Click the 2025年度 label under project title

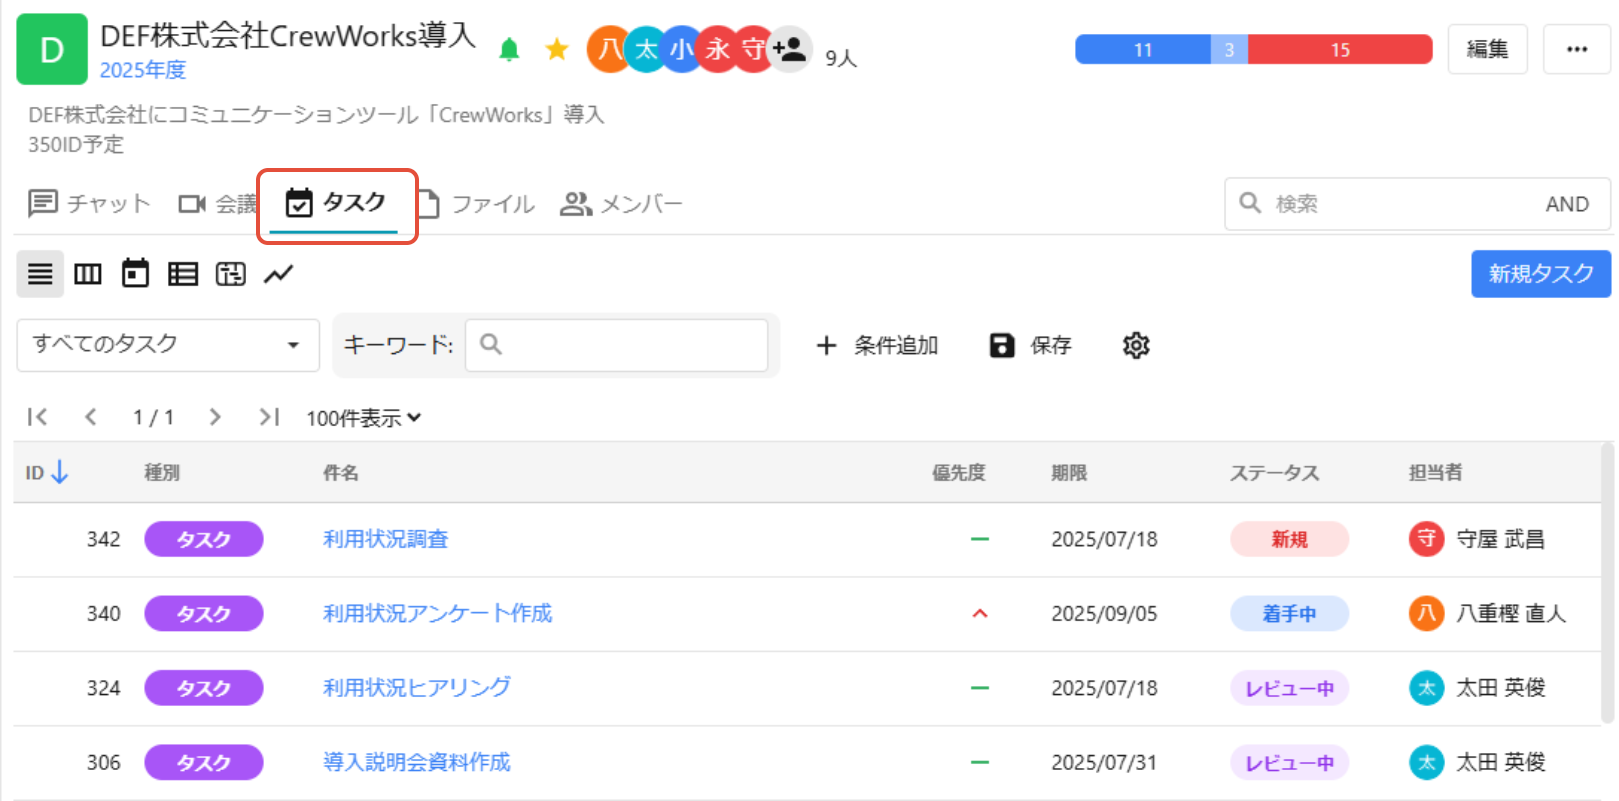coord(143,70)
